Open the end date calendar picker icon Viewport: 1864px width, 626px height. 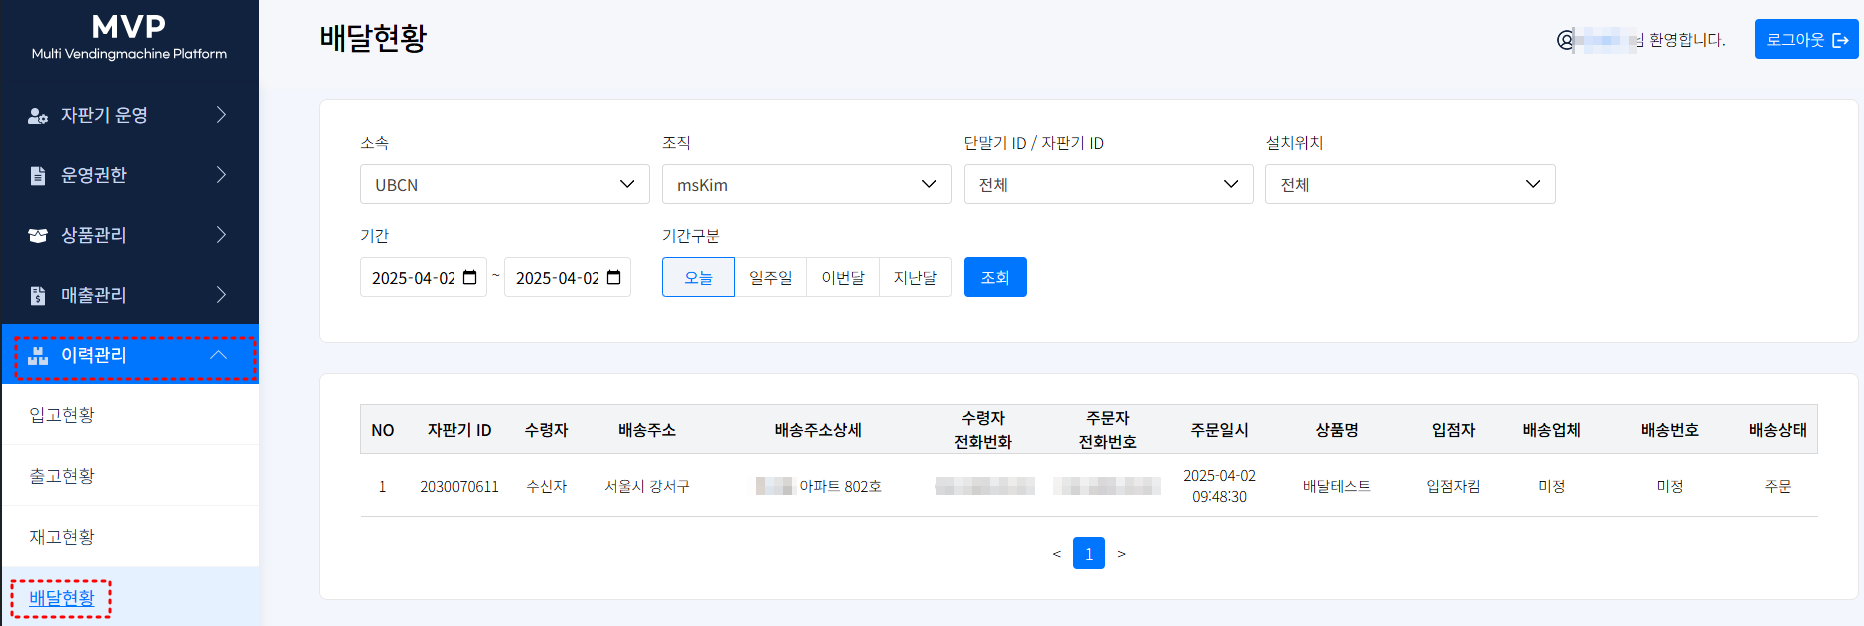[x=614, y=277]
